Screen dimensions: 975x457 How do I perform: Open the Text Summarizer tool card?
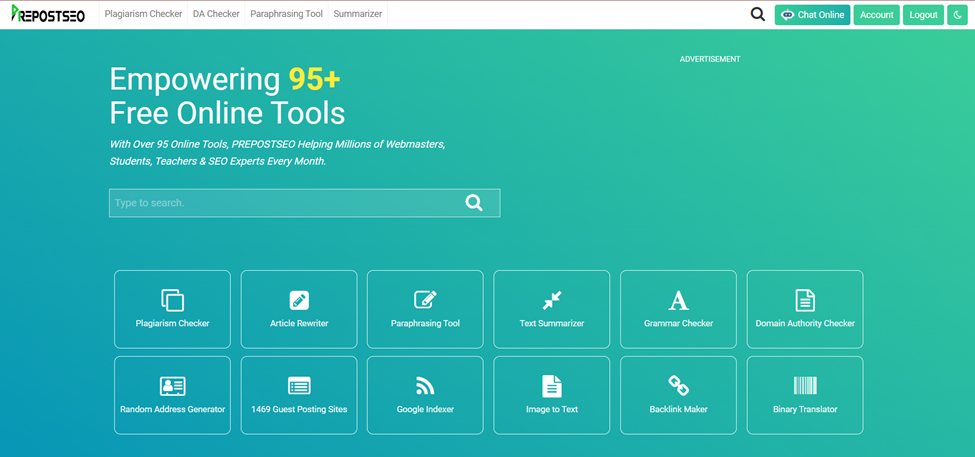[x=552, y=309]
